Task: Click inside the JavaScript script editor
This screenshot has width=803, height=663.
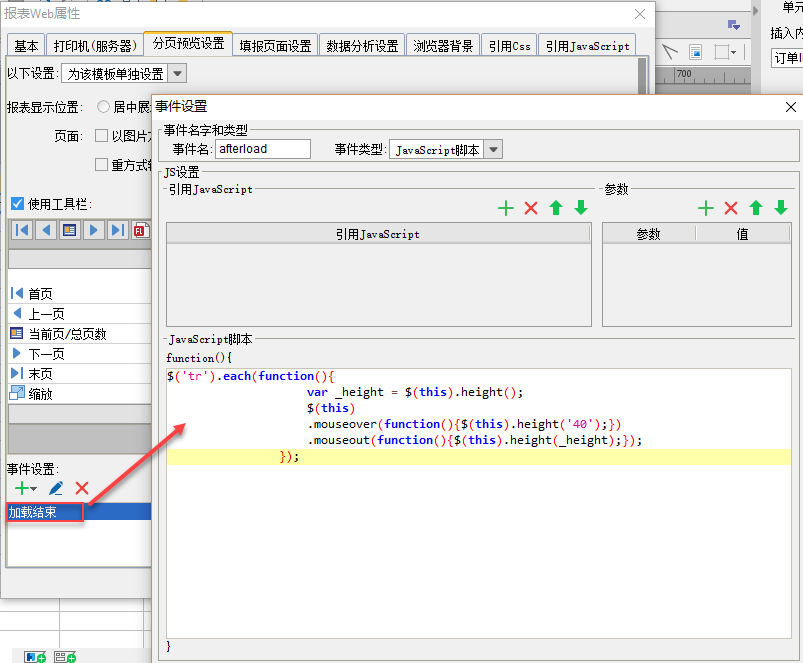Action: pos(478,503)
